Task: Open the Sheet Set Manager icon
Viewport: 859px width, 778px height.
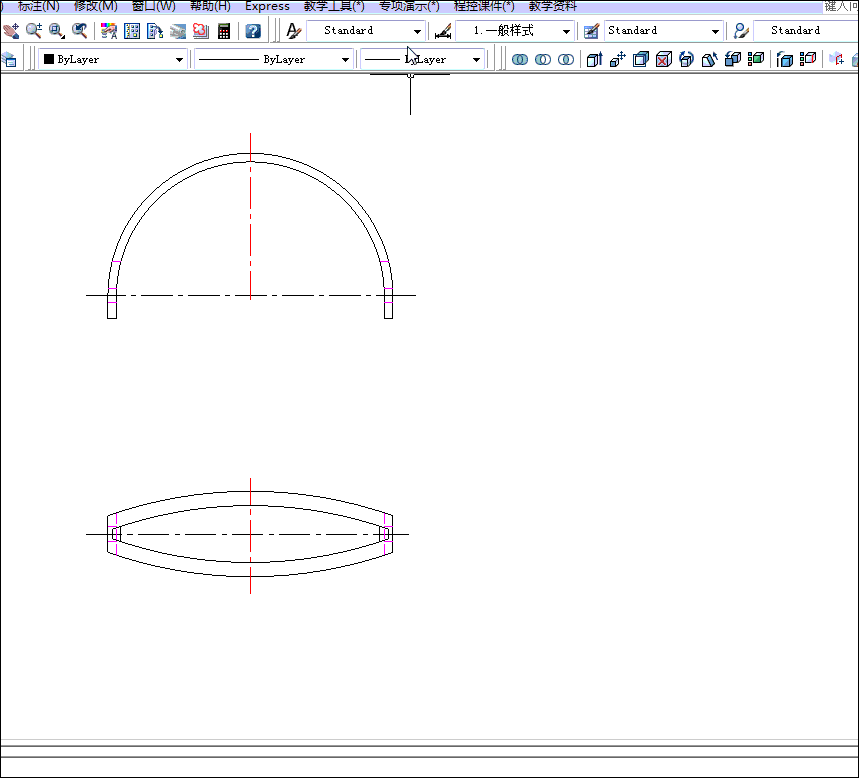Action: (x=178, y=31)
